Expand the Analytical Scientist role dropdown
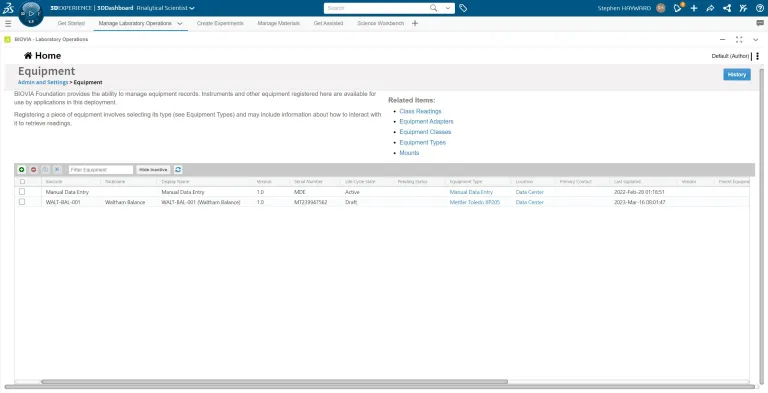Viewport: 768px width, 393px height. point(192,8)
